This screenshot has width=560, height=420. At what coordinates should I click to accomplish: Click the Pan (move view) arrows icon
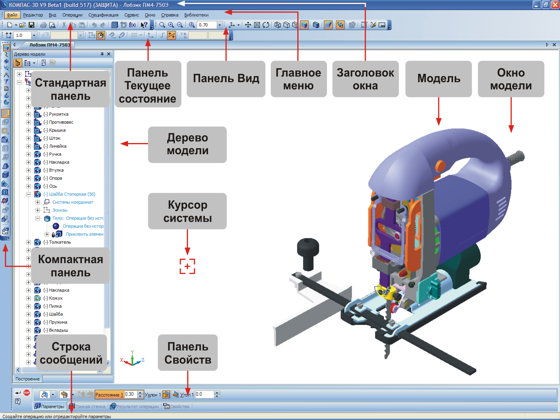tap(248, 25)
